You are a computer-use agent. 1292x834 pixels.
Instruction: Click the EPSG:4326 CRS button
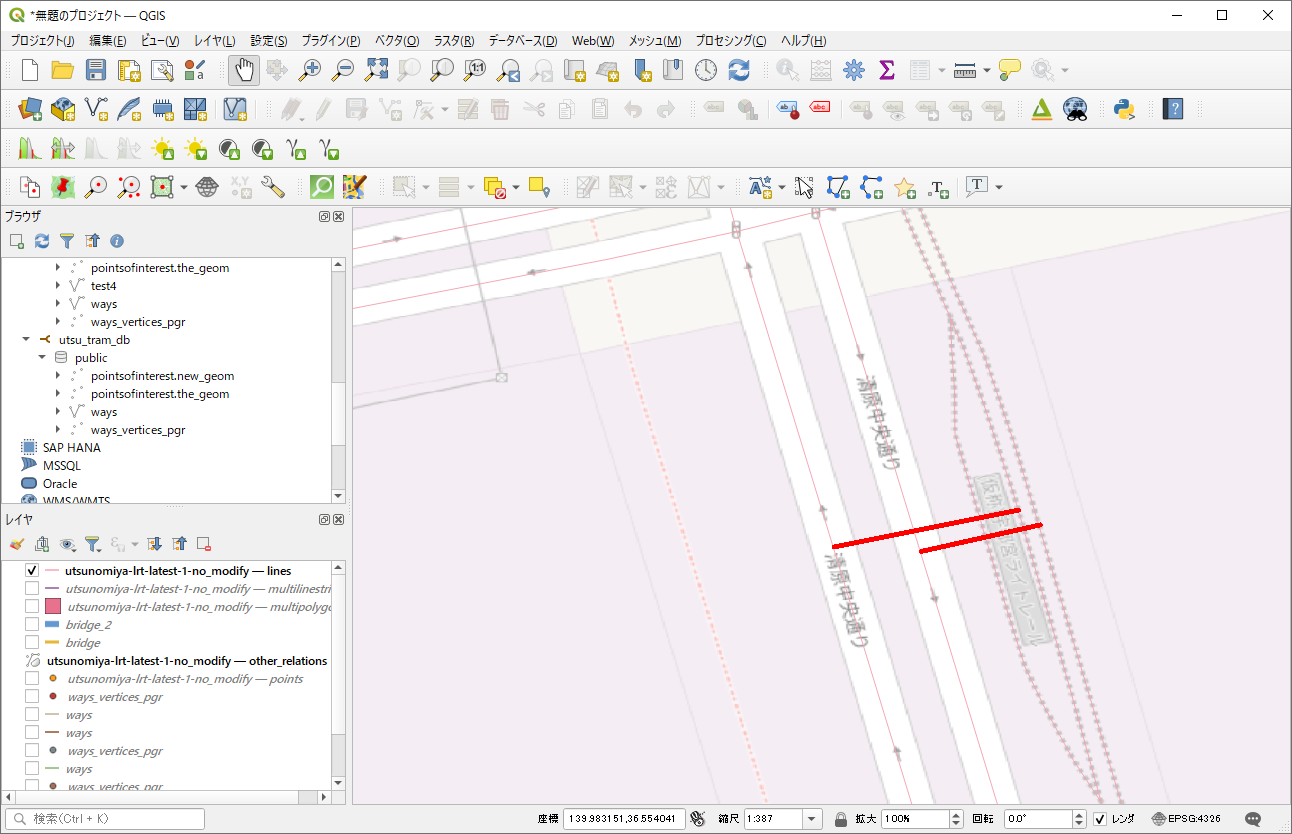tap(1186, 819)
